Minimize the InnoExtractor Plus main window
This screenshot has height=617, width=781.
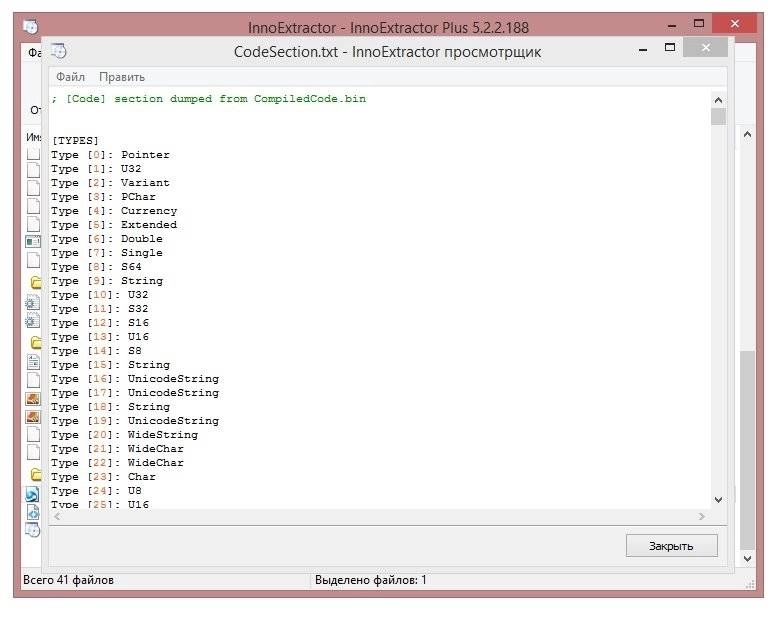(x=672, y=25)
